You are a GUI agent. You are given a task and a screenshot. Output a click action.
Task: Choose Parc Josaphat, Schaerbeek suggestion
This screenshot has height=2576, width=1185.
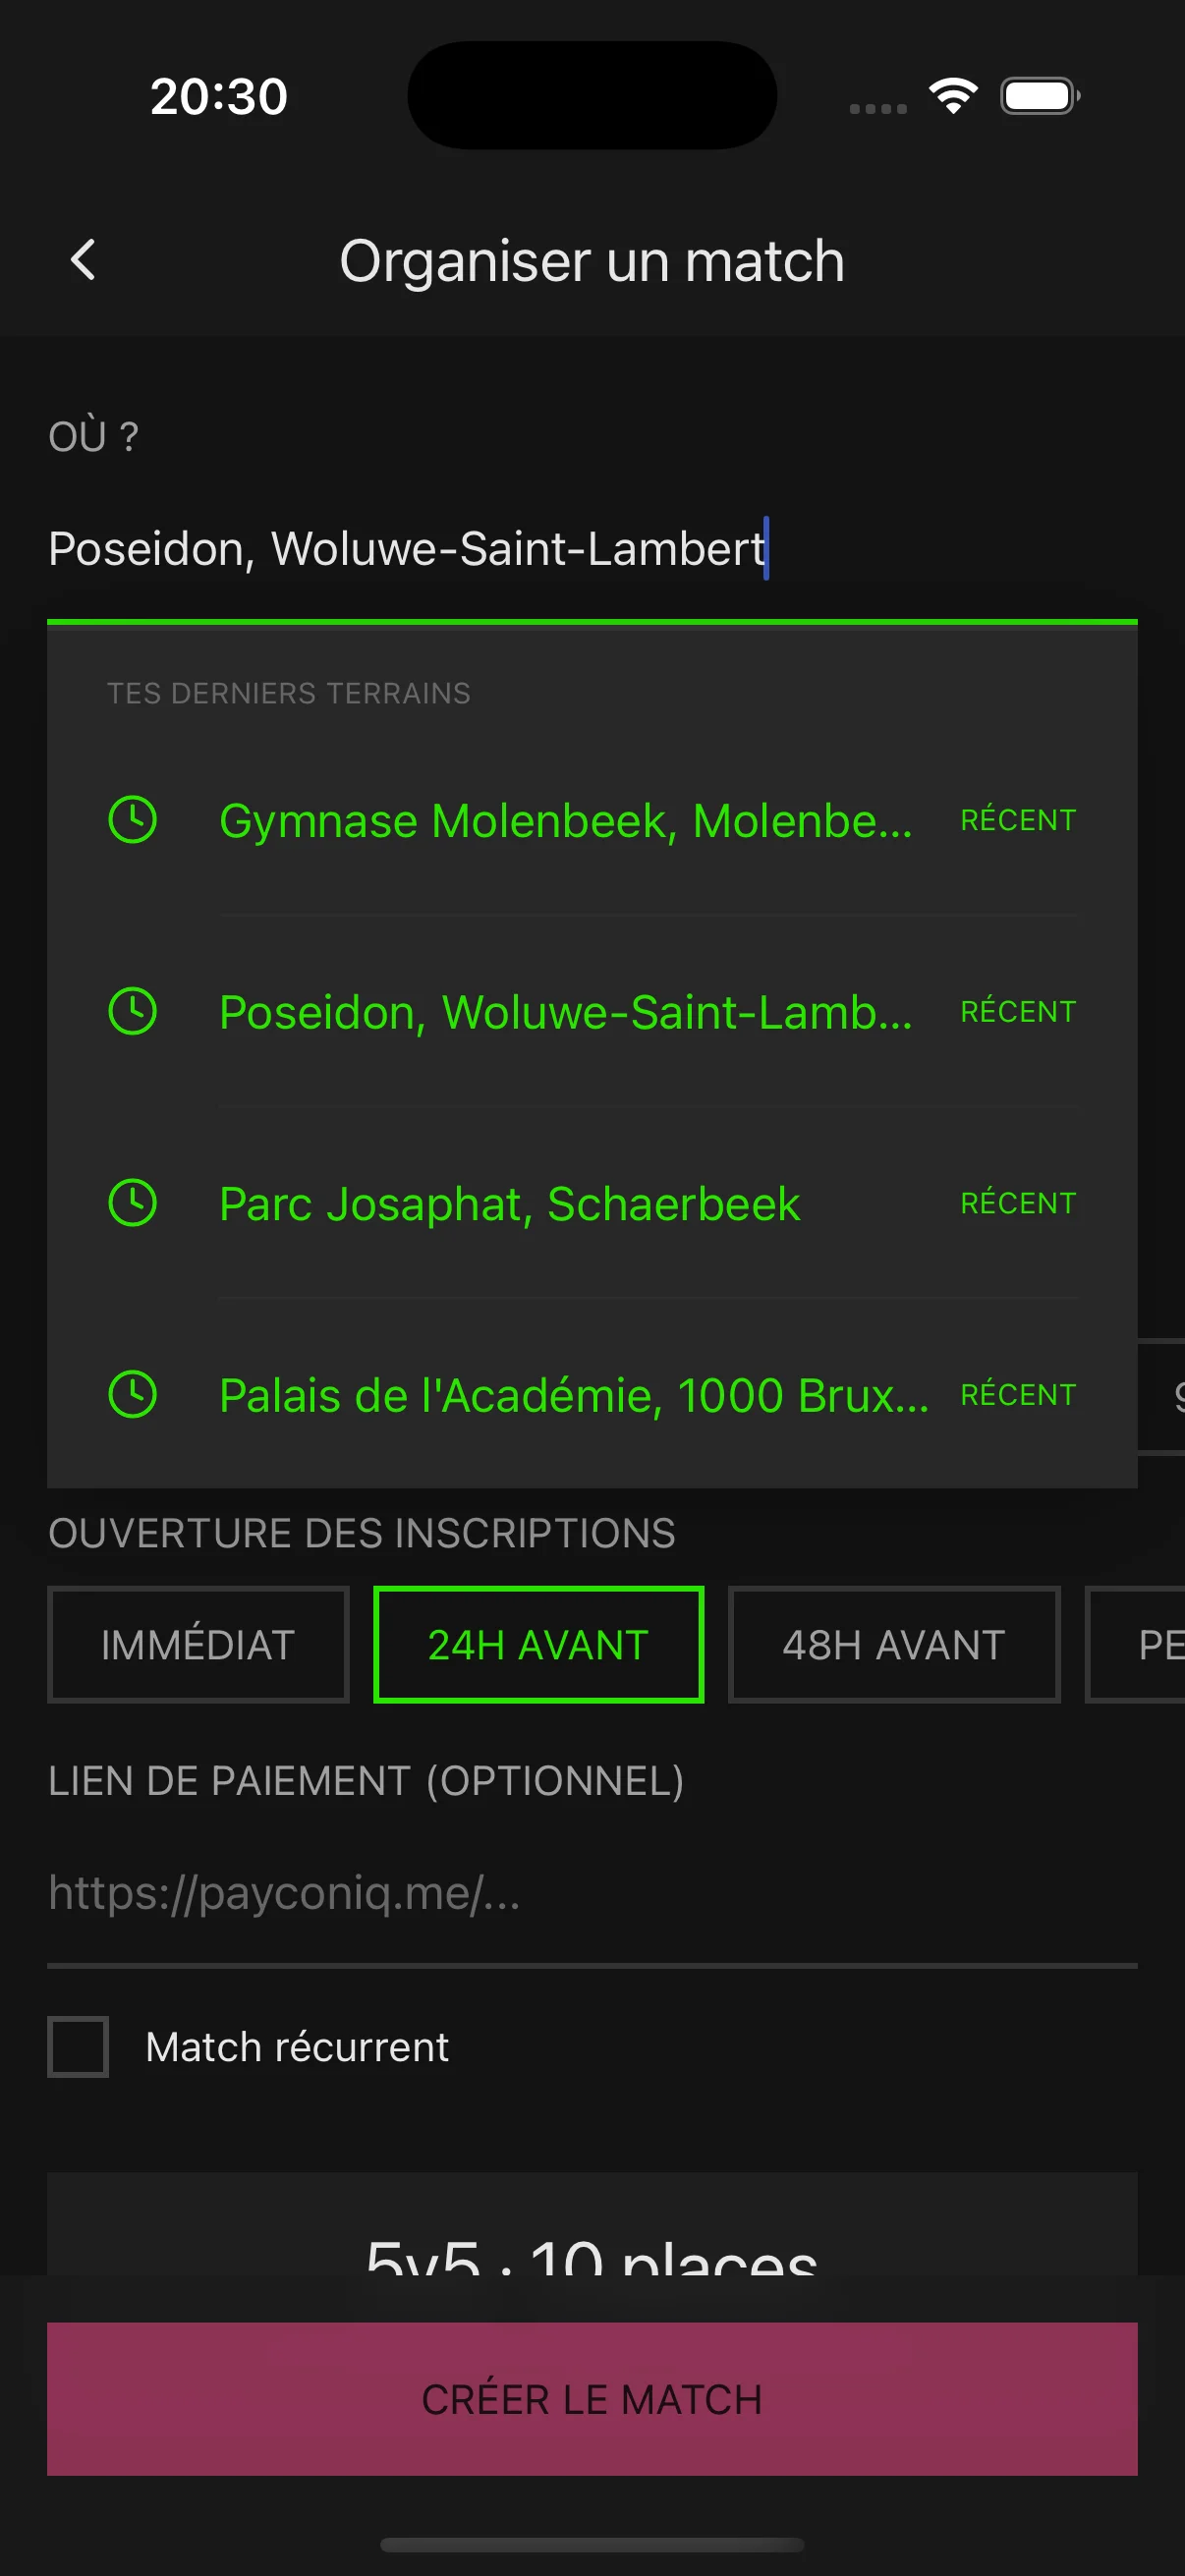[508, 1203]
